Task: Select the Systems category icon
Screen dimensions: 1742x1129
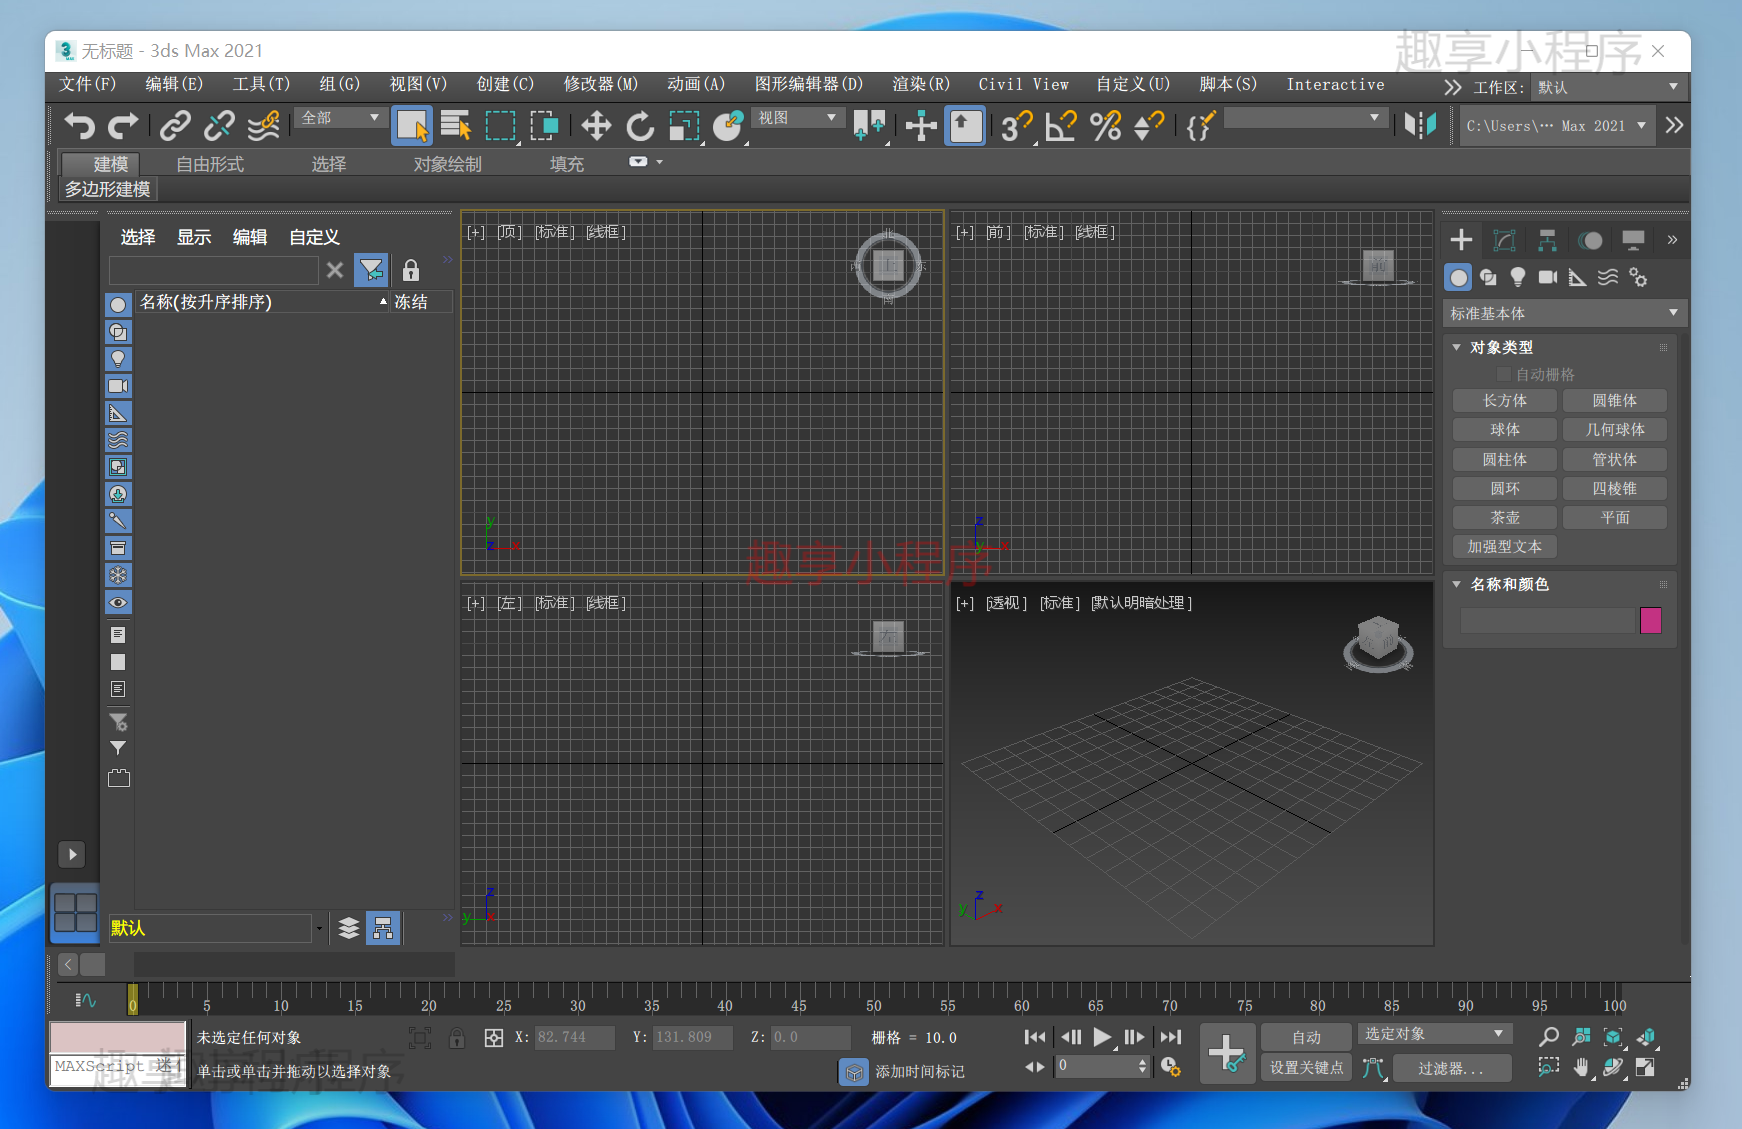Action: (x=1638, y=278)
